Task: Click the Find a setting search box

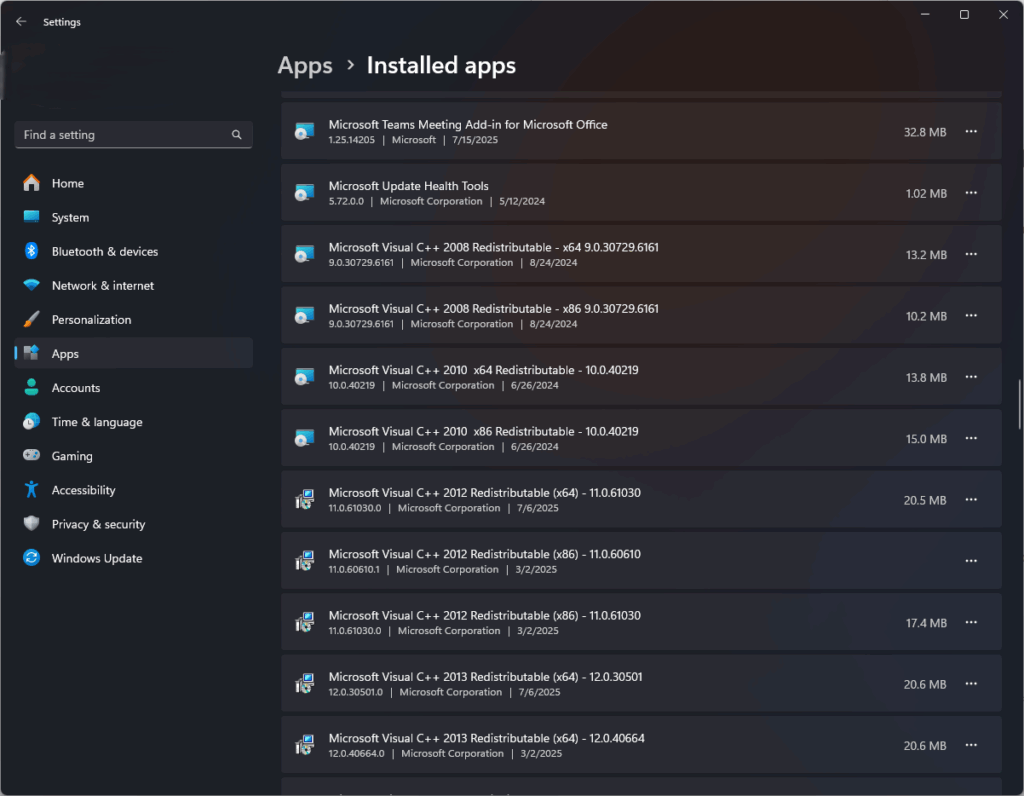Action: click(x=133, y=134)
